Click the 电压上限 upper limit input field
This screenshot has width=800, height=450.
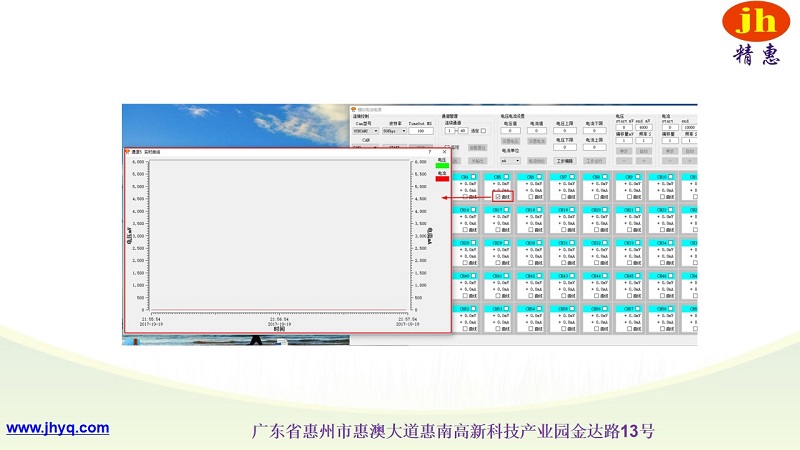click(x=565, y=130)
